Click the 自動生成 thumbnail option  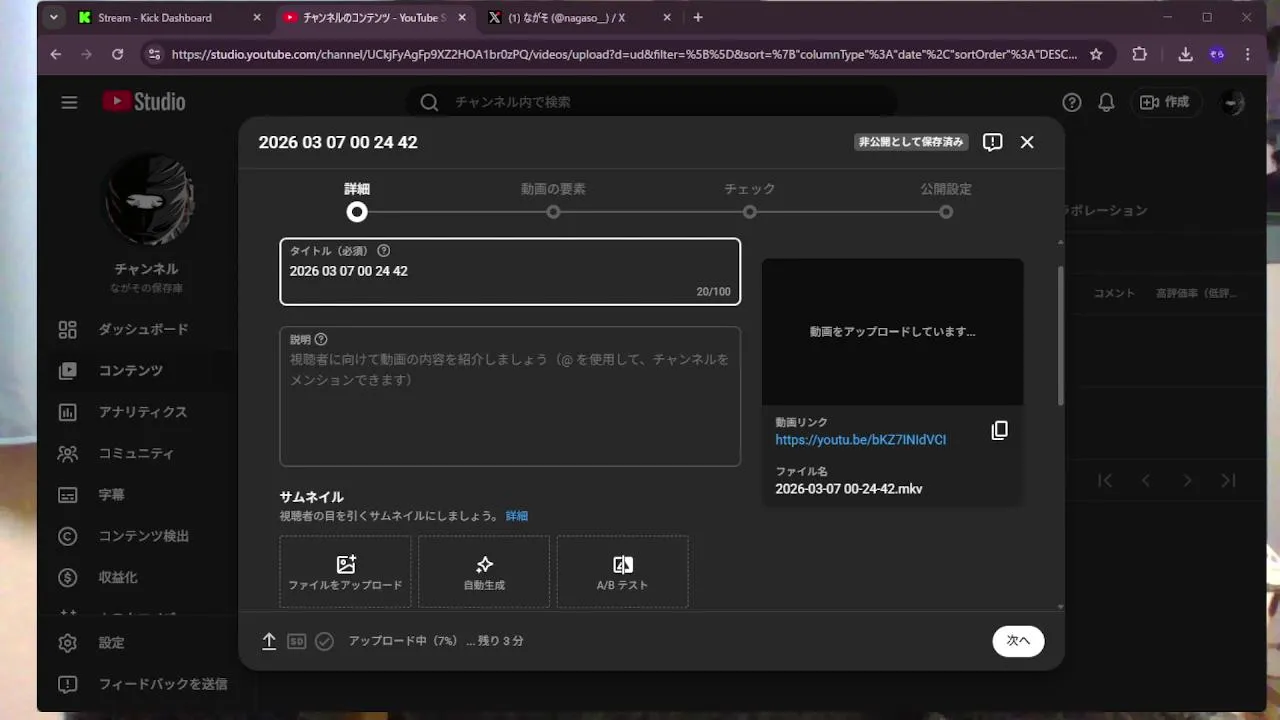point(484,572)
